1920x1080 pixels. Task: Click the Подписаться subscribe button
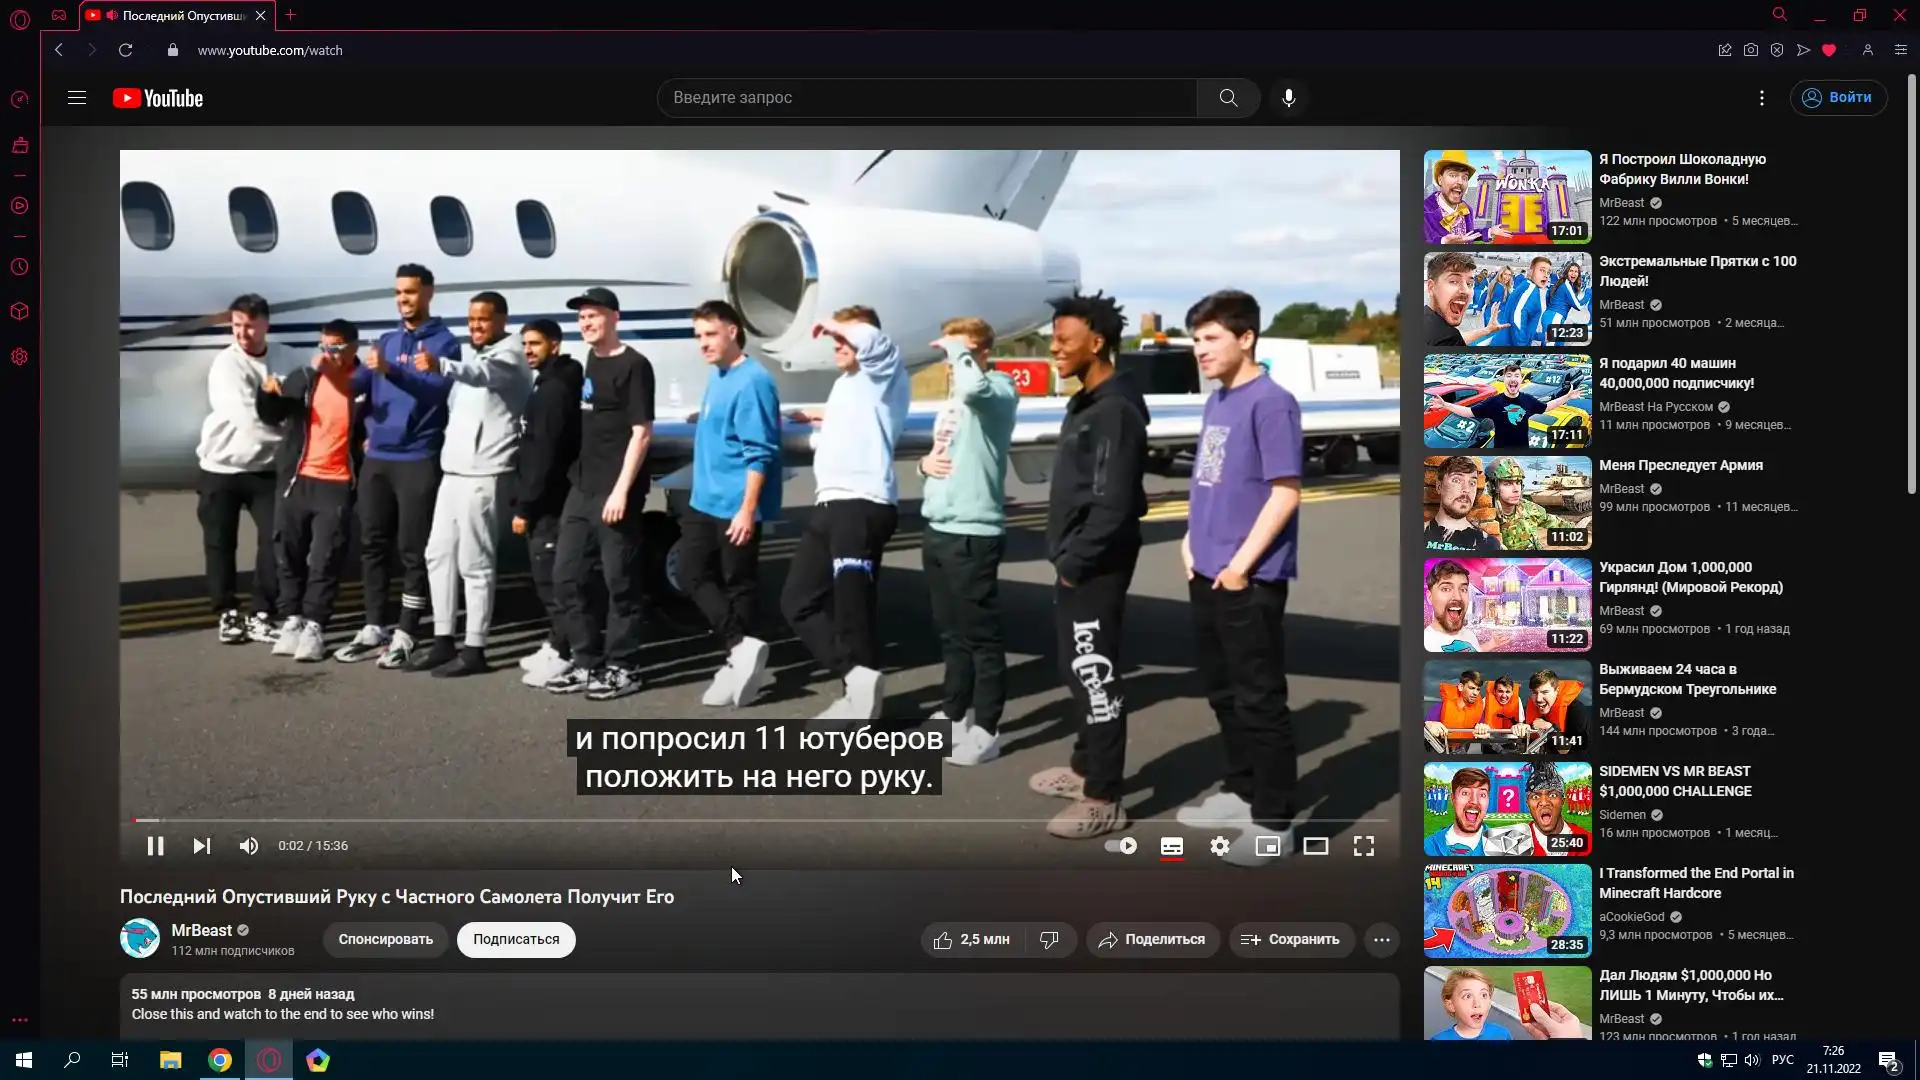pyautogui.click(x=516, y=940)
